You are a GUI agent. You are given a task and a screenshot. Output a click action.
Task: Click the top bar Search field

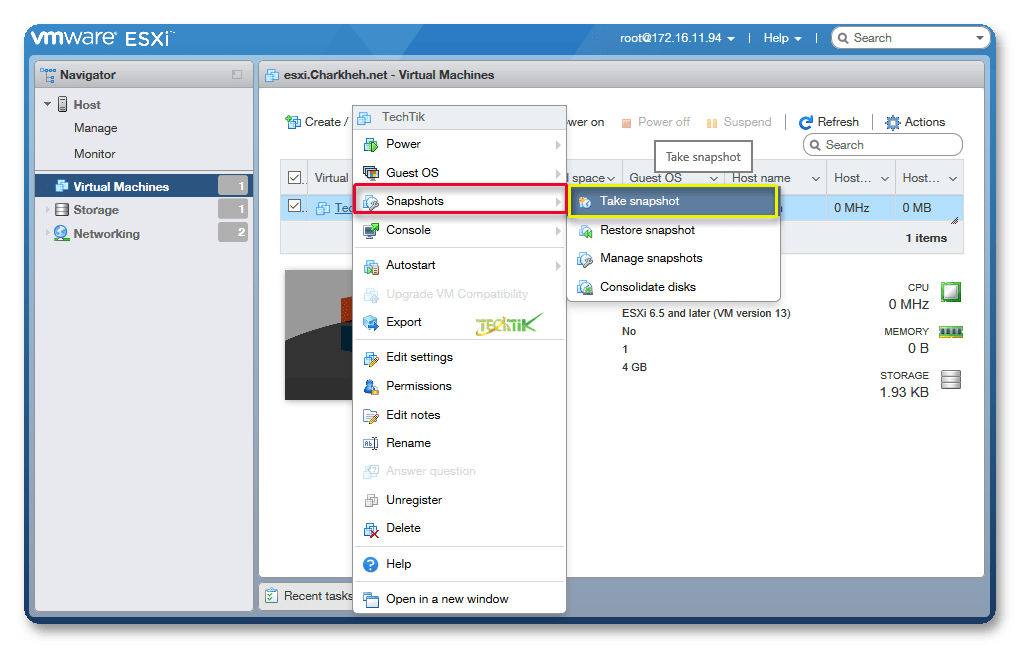(x=909, y=38)
